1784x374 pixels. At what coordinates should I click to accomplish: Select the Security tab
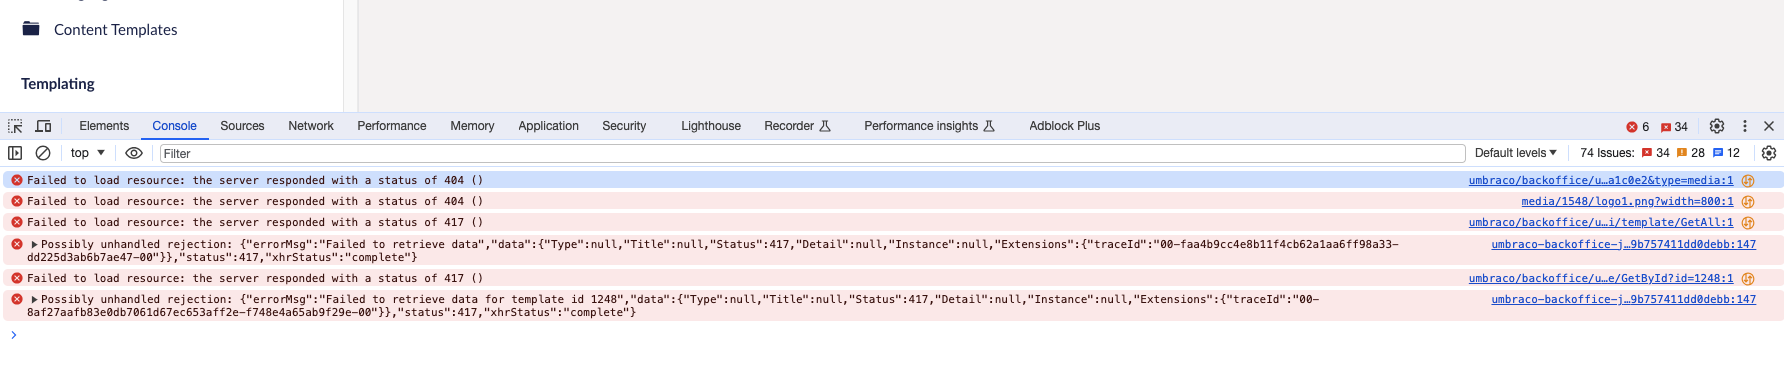(x=624, y=126)
